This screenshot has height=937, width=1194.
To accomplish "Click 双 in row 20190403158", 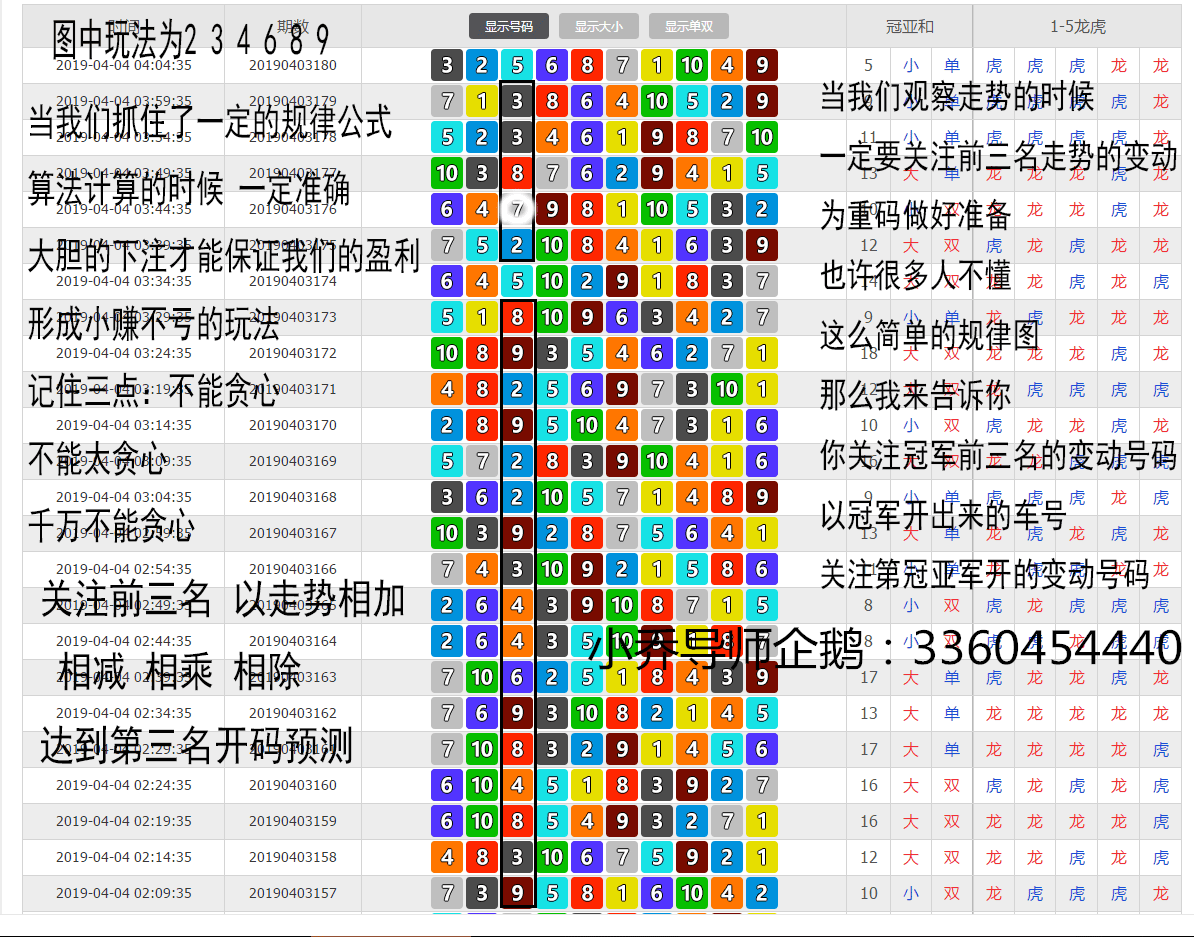I will coord(952,857).
